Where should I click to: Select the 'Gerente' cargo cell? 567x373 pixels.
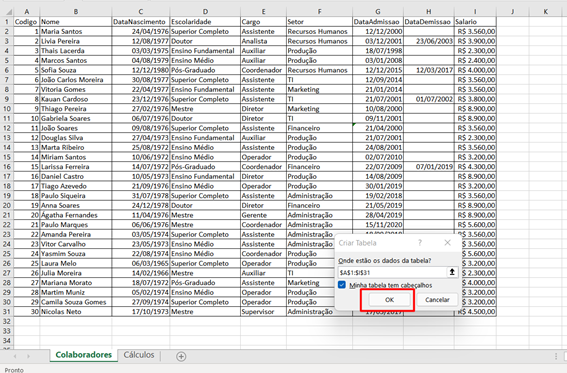263,215
